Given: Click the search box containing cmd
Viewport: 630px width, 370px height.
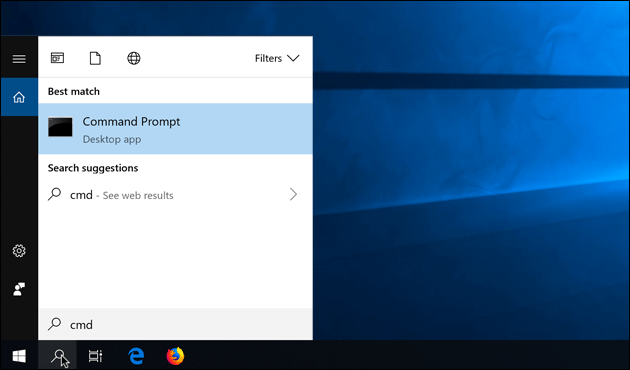Looking at the screenshot, I should [x=175, y=324].
